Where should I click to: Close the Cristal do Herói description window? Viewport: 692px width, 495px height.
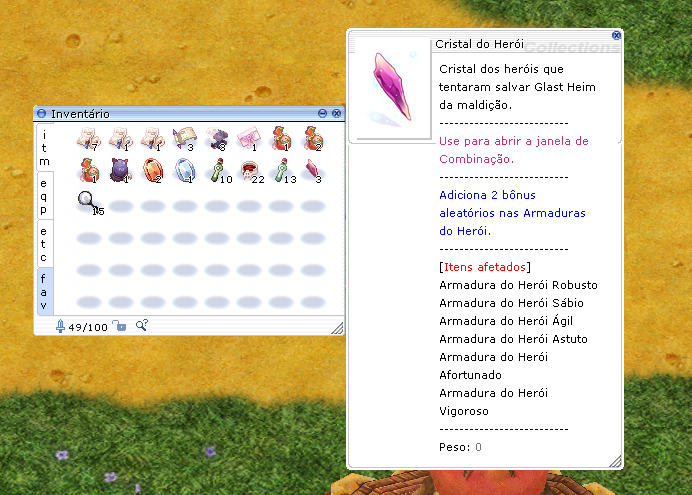(x=616, y=35)
